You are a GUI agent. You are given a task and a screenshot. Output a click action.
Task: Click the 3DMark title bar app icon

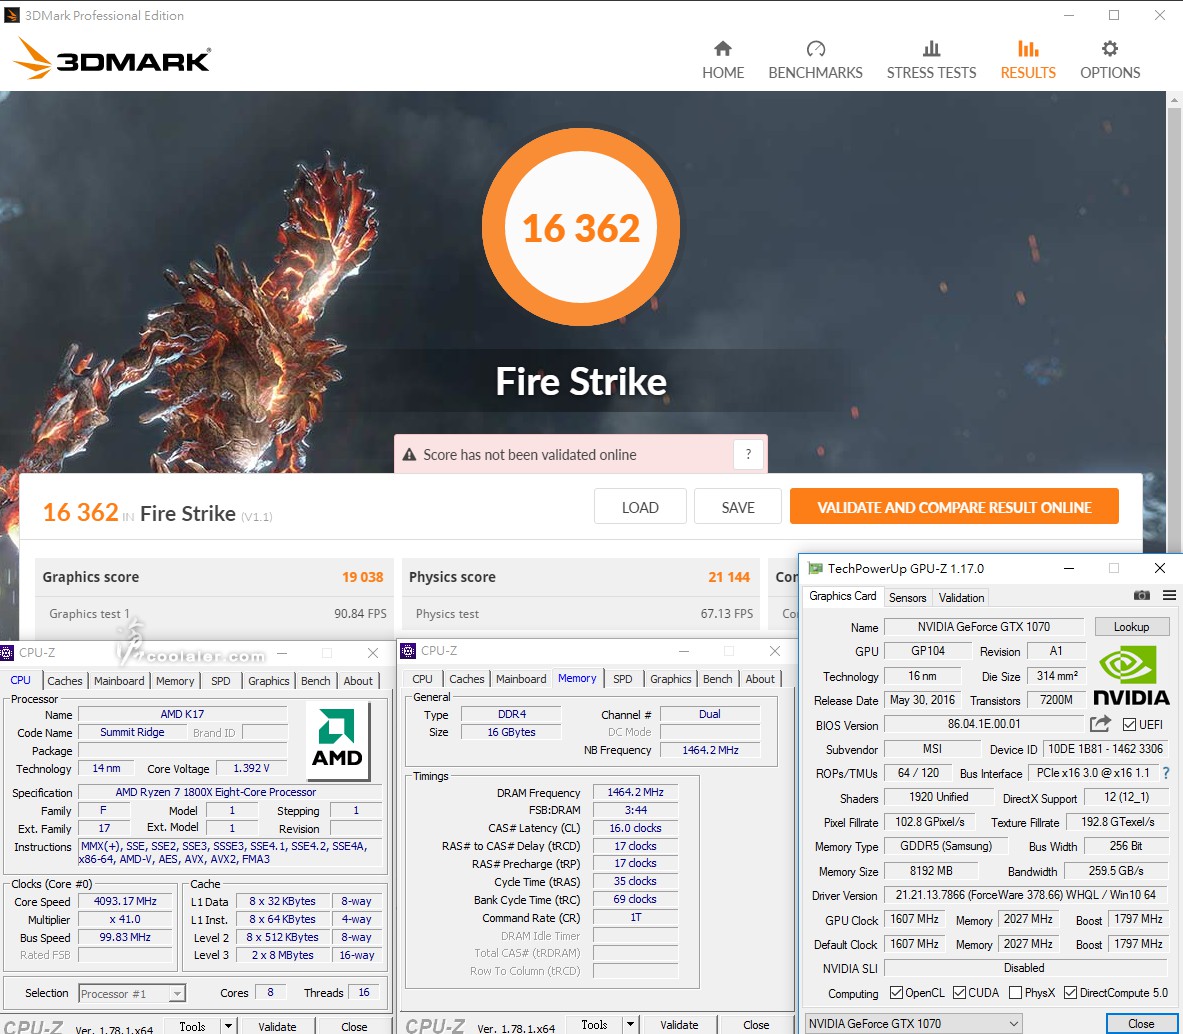11,15
